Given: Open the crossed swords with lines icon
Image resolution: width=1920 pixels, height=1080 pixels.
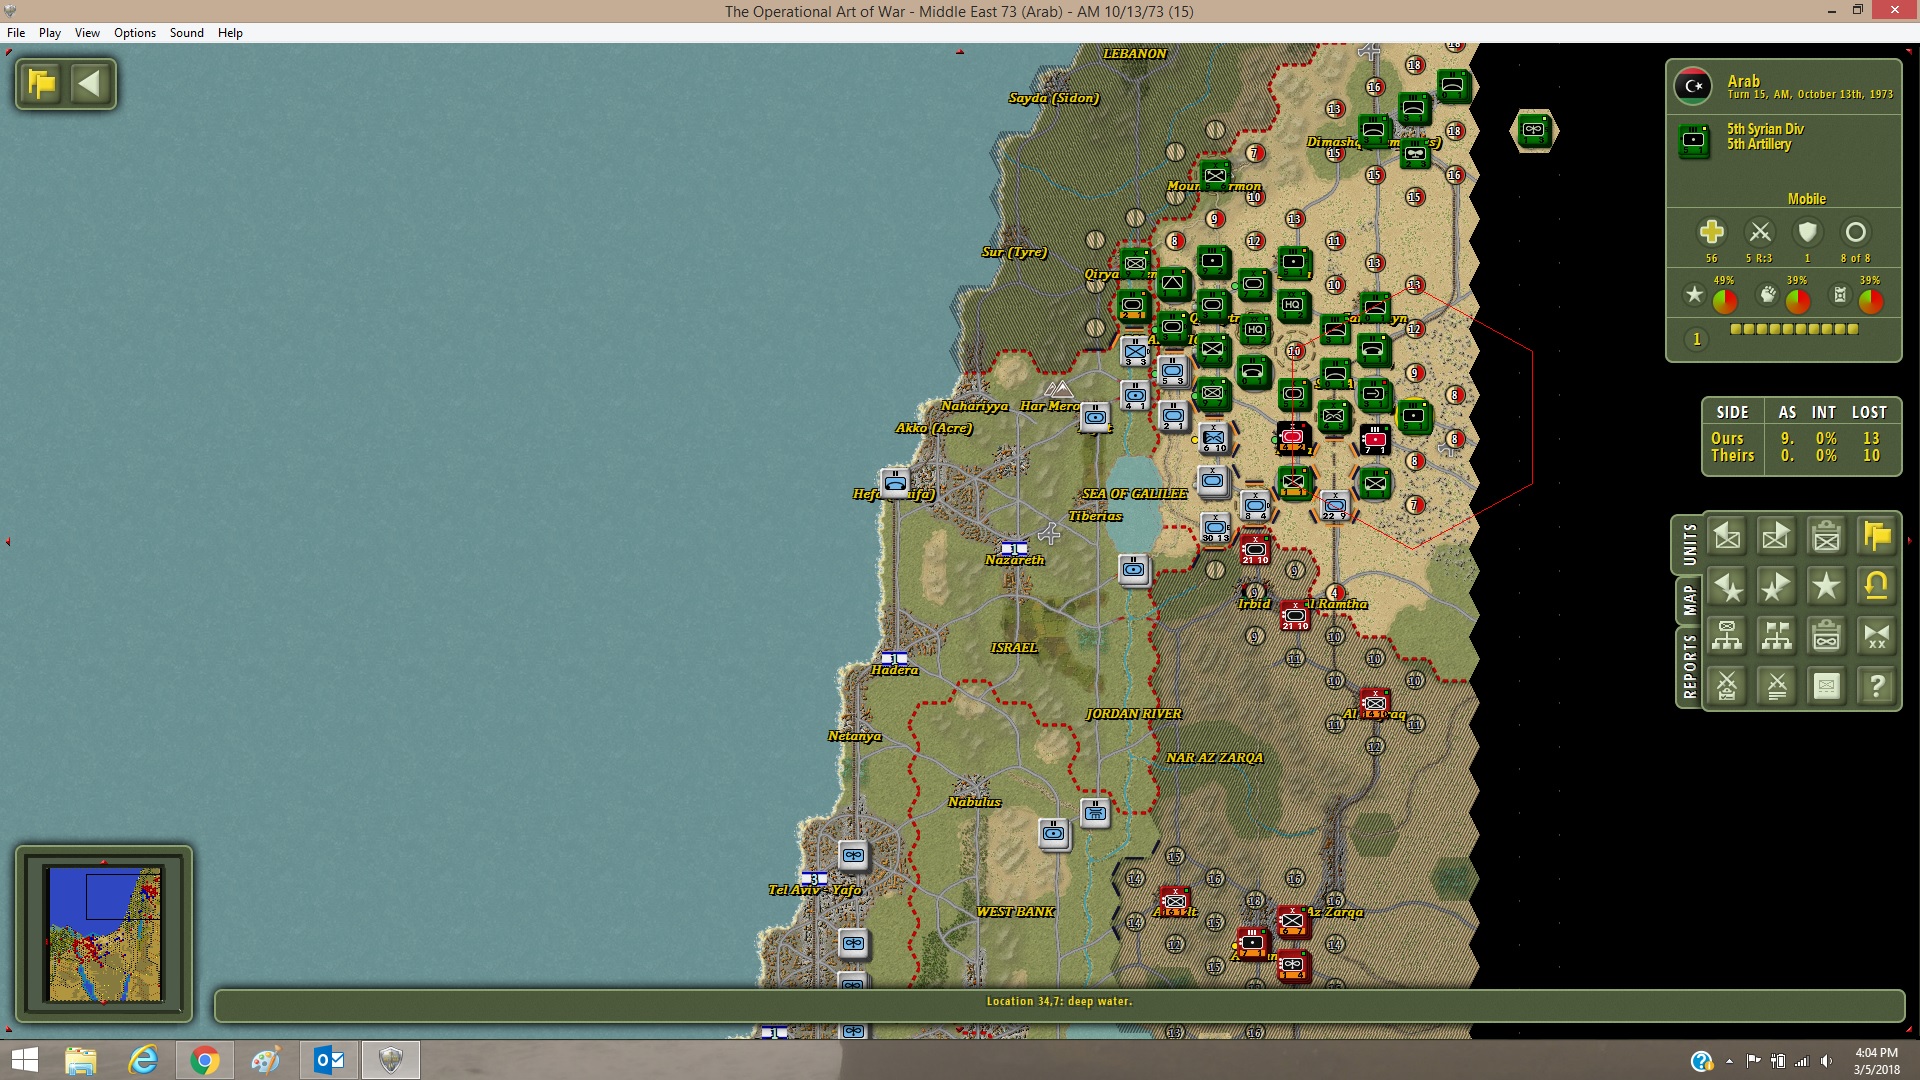Looking at the screenshot, I should point(1777,686).
